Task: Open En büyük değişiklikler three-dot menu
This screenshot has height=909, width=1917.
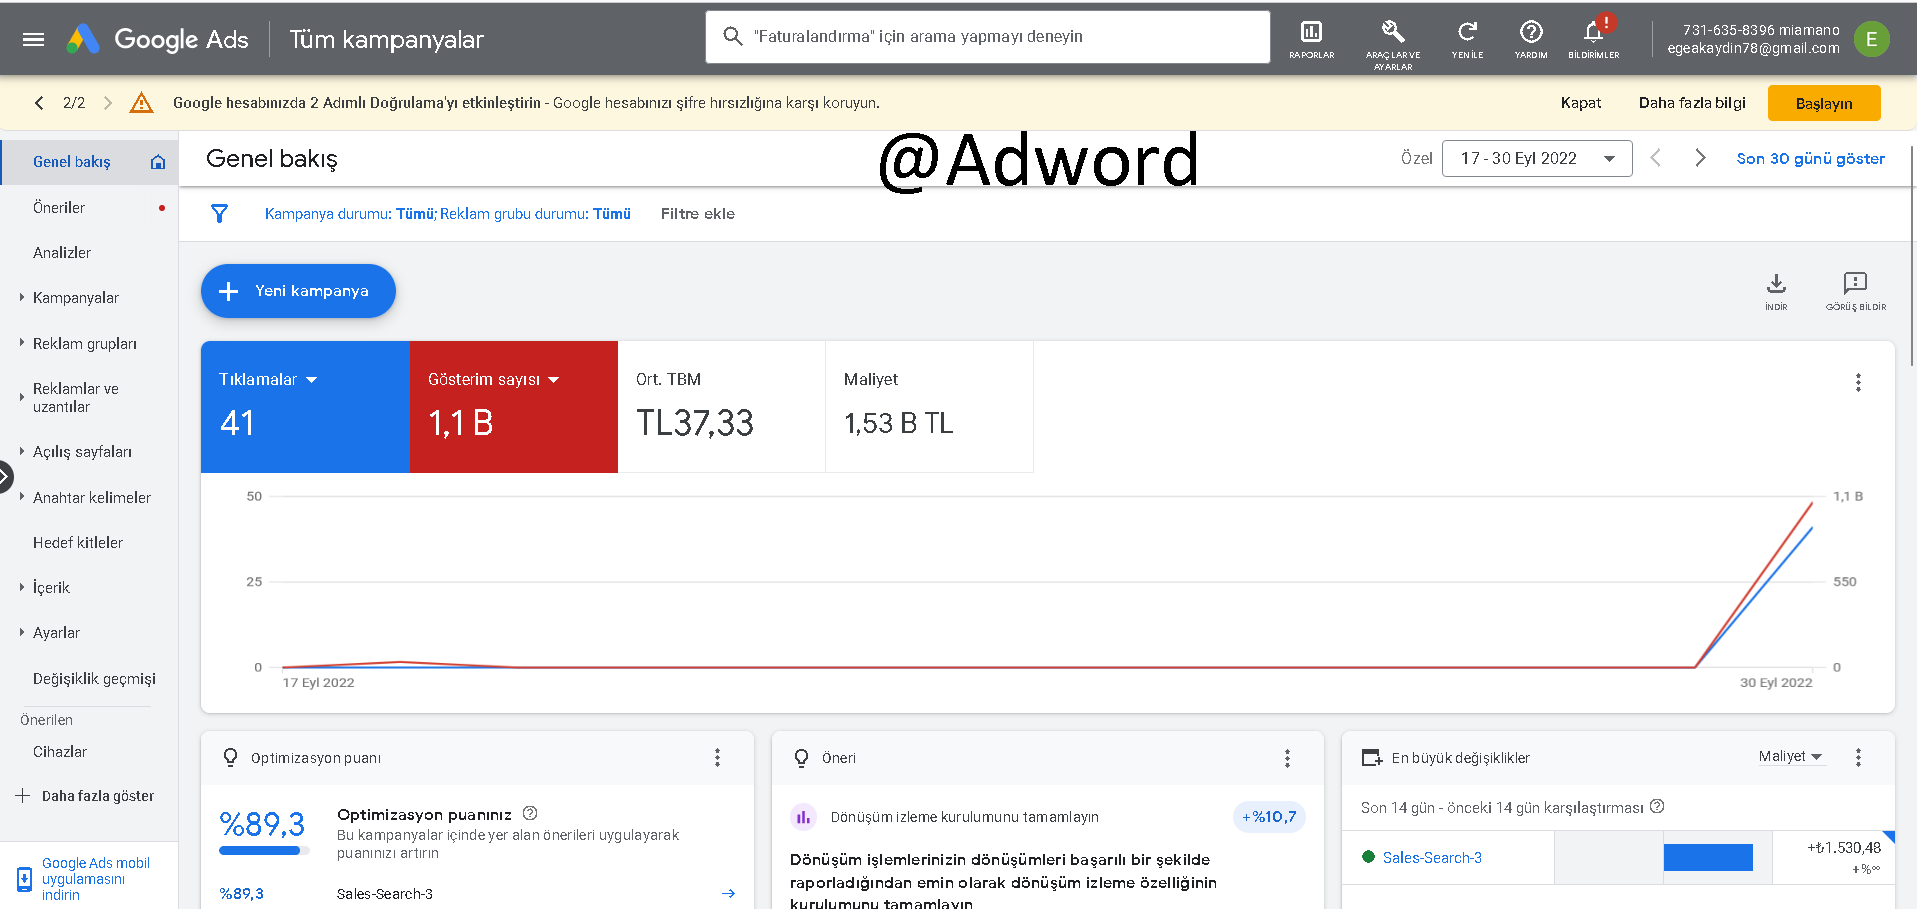Action: pyautogui.click(x=1858, y=758)
